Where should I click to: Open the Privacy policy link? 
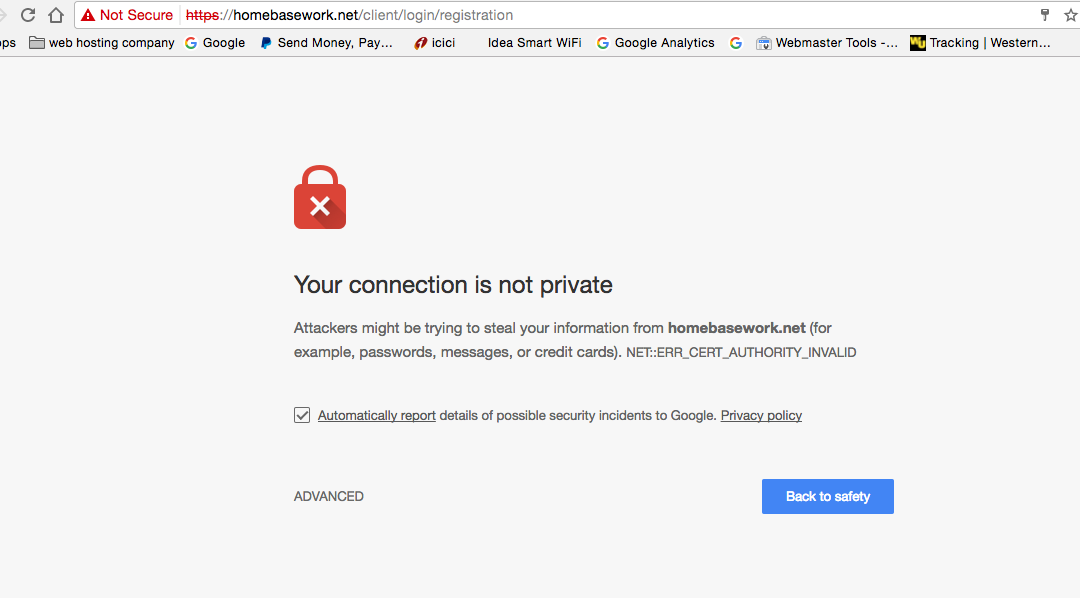[x=761, y=415]
